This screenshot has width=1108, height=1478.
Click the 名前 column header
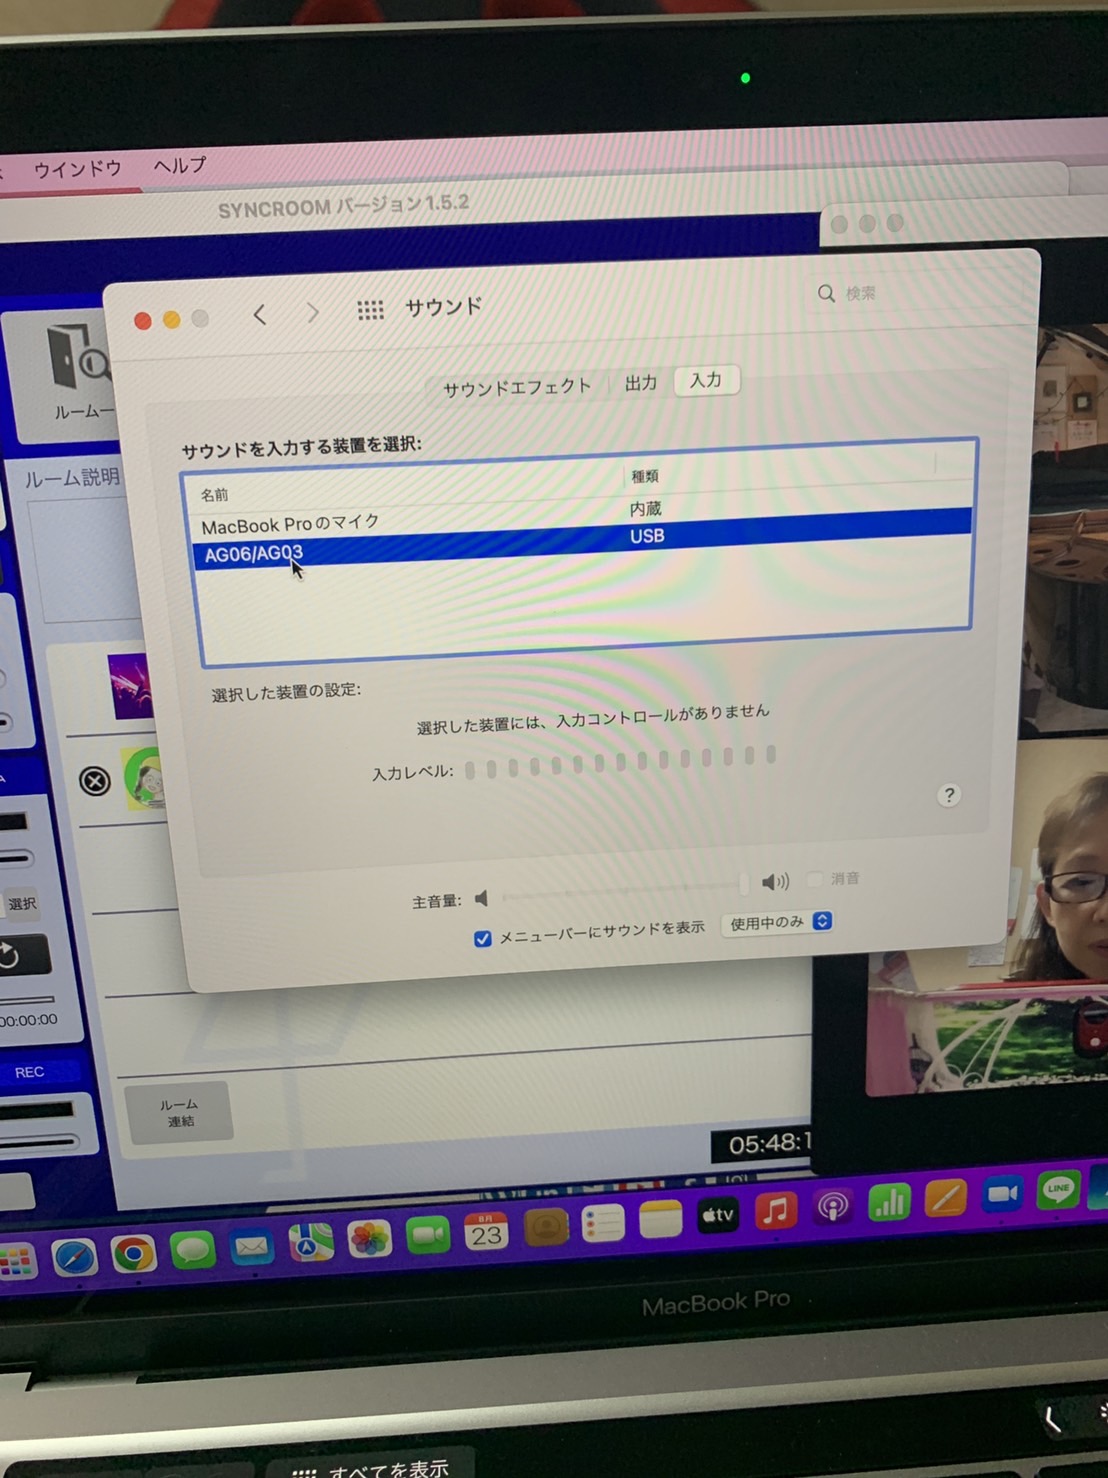tap(214, 495)
